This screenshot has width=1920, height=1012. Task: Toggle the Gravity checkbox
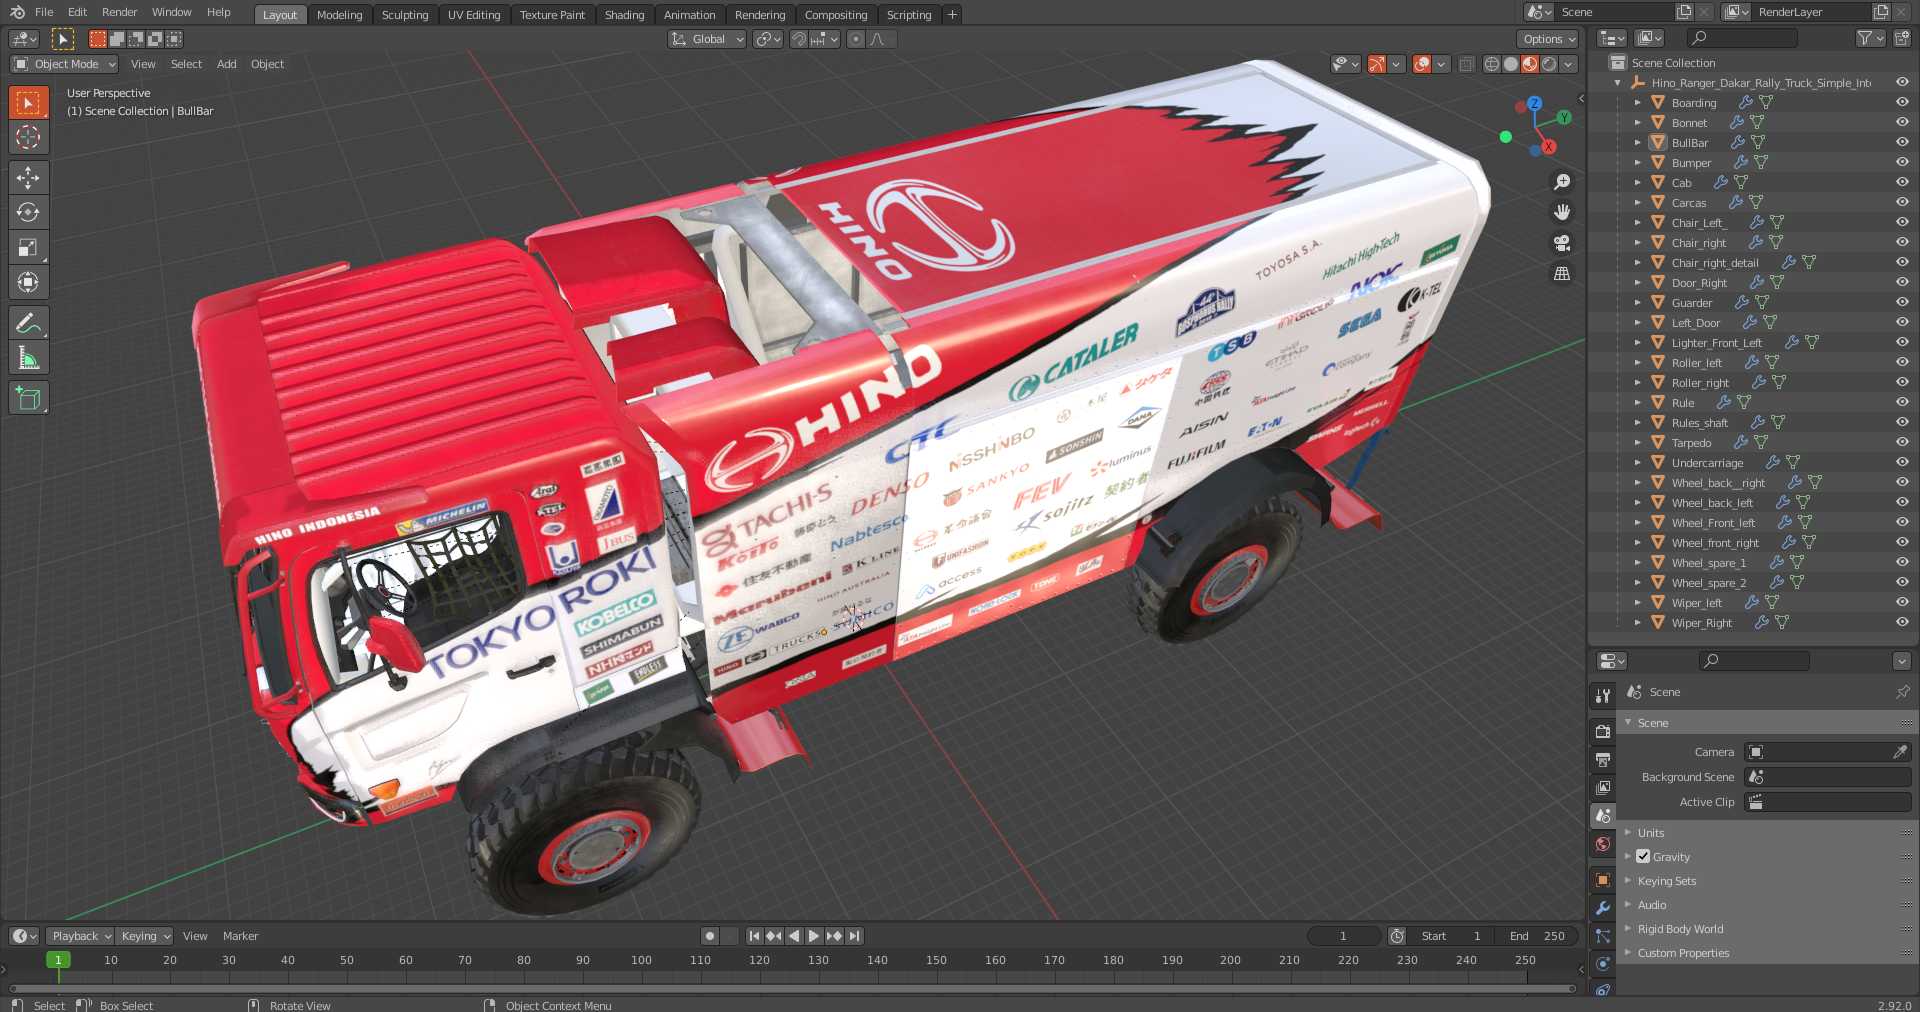pos(1643,857)
